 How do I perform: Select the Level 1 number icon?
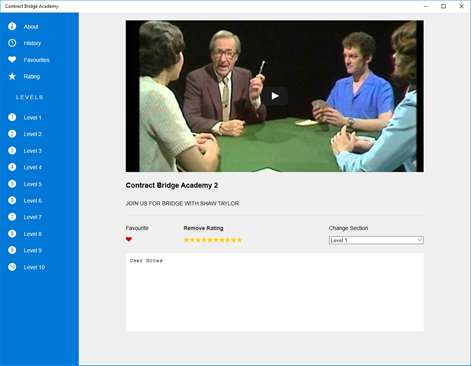[x=12, y=117]
